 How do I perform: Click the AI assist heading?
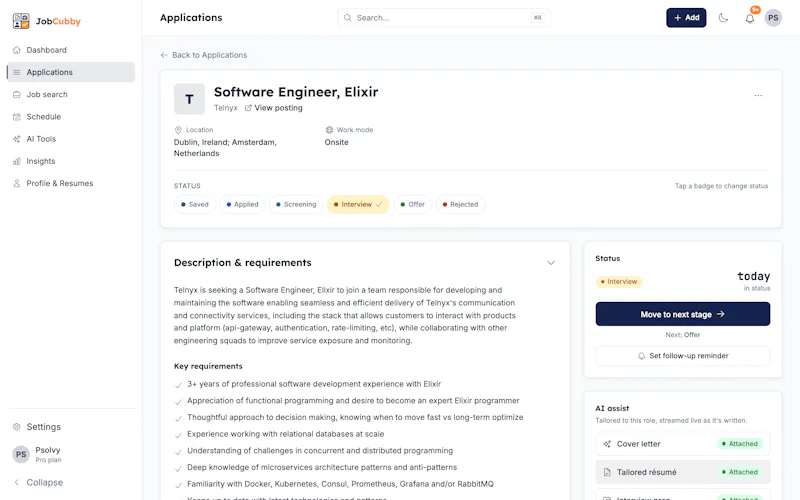(612, 408)
